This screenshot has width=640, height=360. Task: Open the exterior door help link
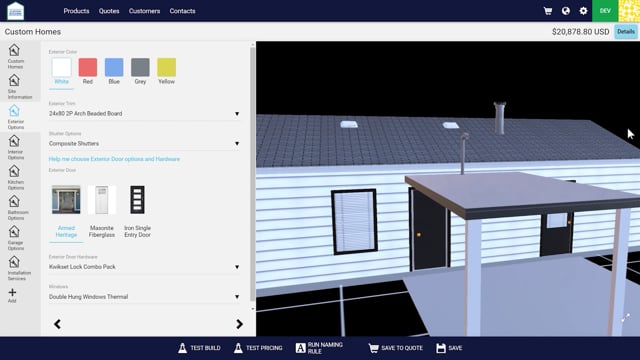[x=114, y=159]
